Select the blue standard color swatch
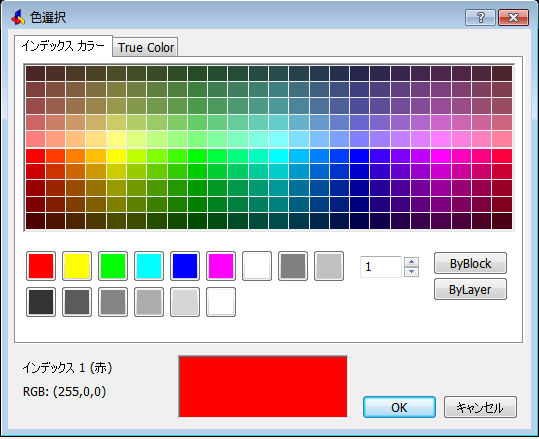Image resolution: width=539 pixels, height=439 pixels. click(x=185, y=266)
